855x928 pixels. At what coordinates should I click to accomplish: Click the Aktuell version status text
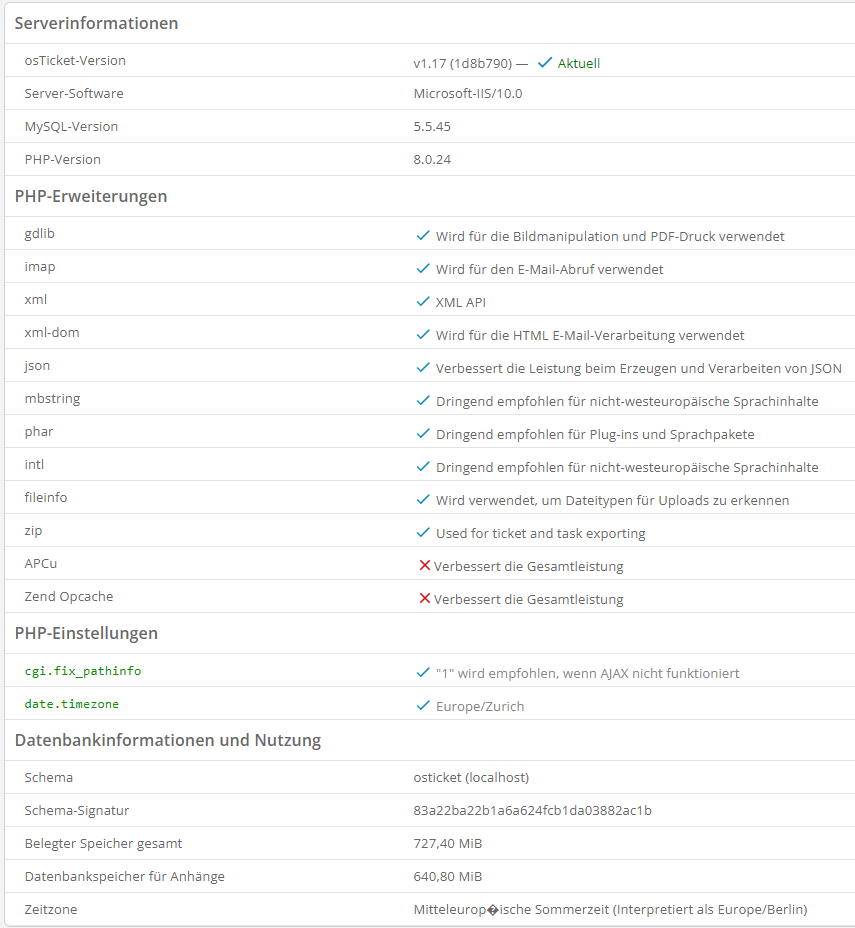579,63
